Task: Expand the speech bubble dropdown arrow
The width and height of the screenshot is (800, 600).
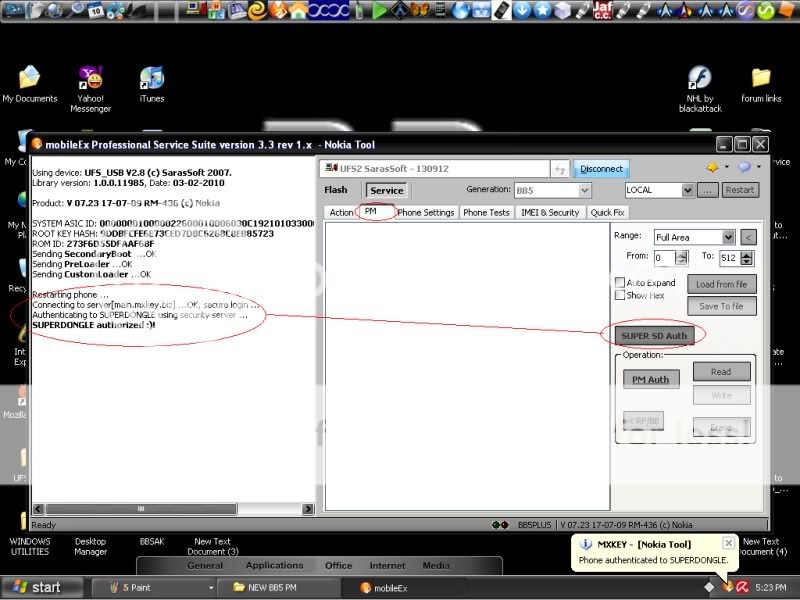Action: [x=759, y=167]
